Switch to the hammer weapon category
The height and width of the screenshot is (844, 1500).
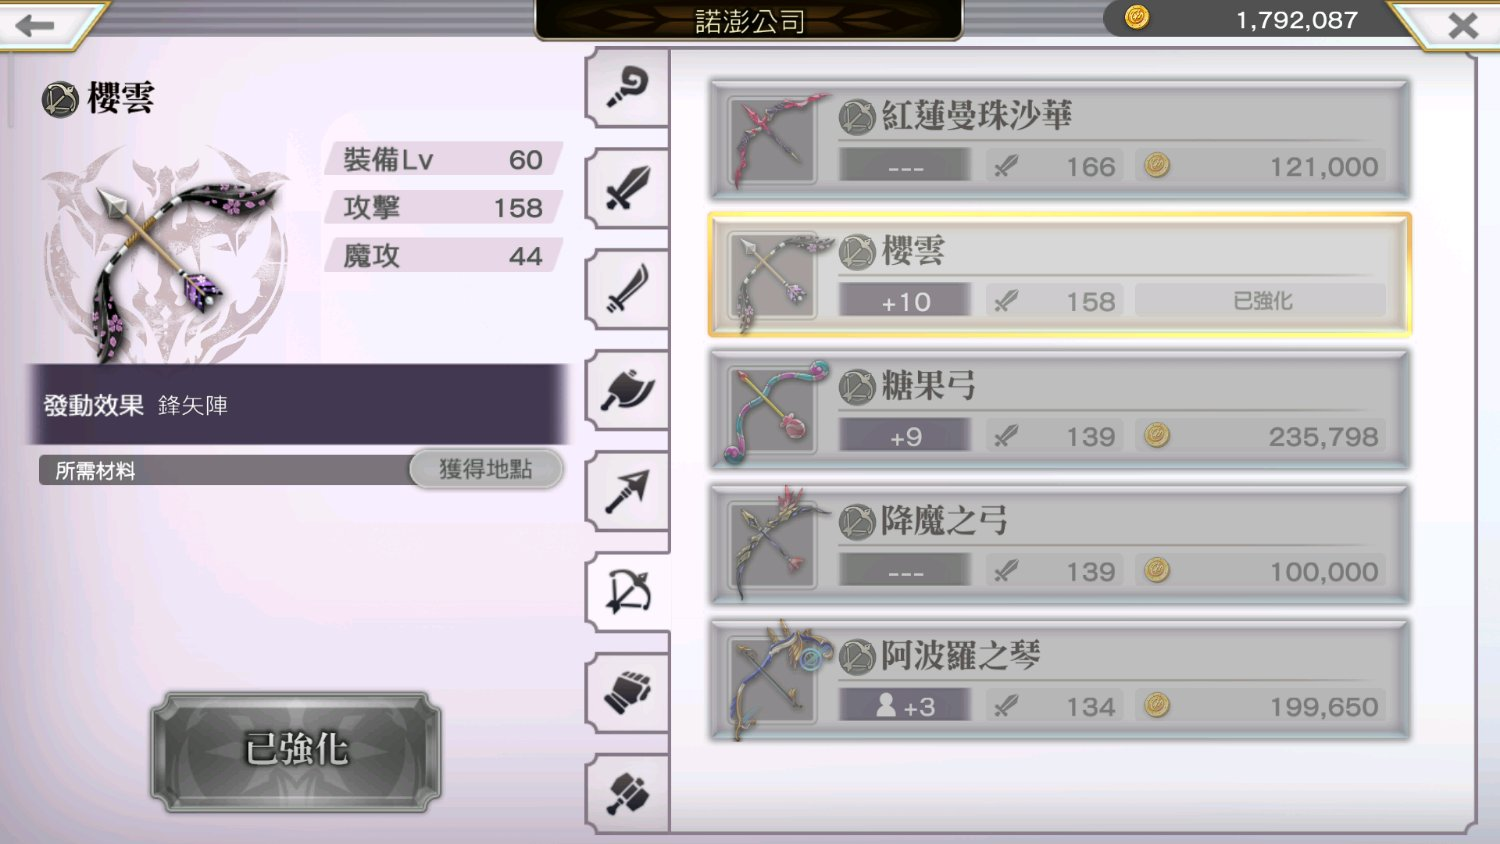click(627, 793)
